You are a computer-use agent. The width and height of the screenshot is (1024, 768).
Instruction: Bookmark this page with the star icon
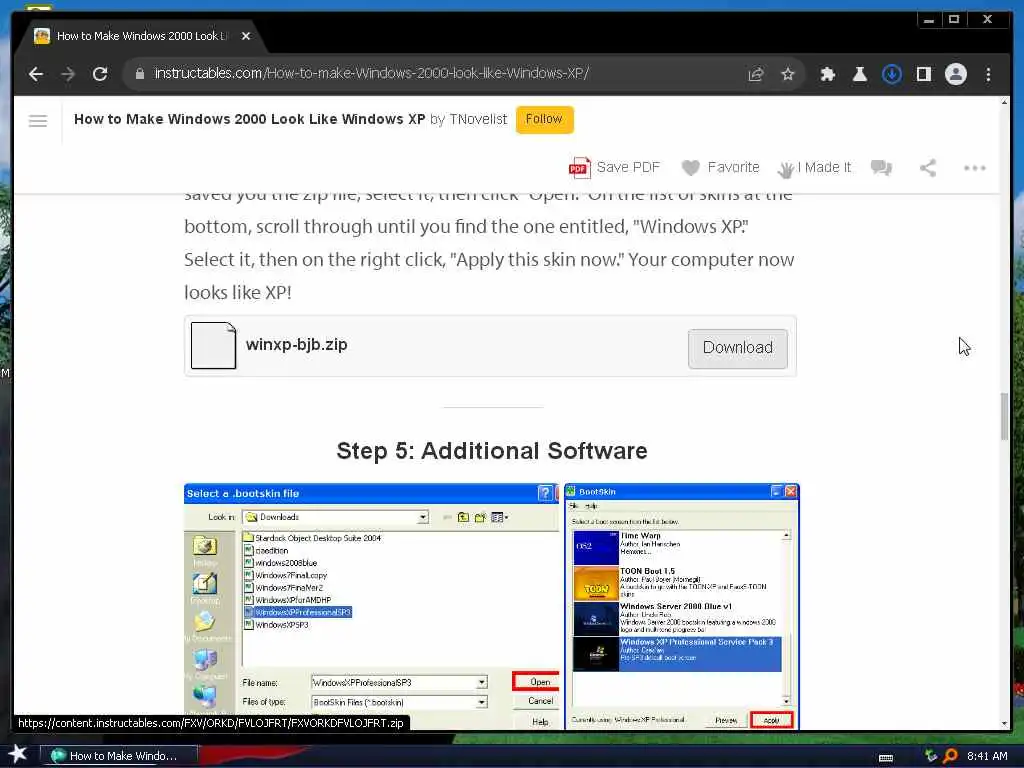click(x=788, y=74)
